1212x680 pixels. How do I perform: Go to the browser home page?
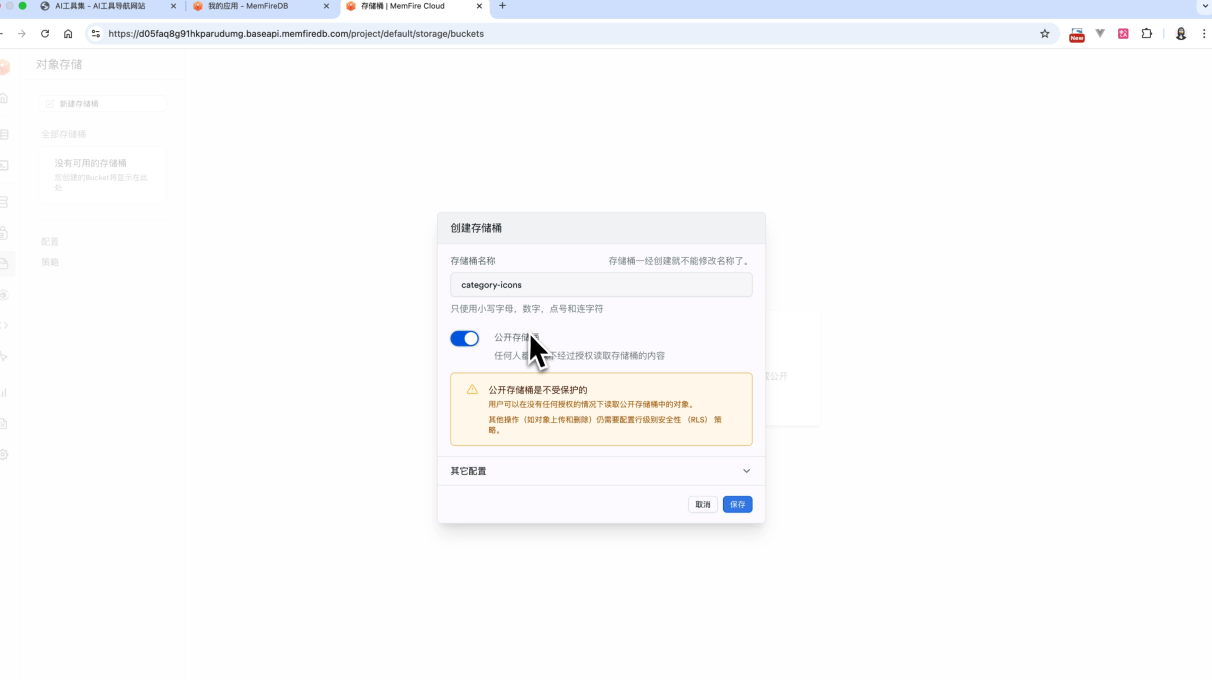[68, 34]
